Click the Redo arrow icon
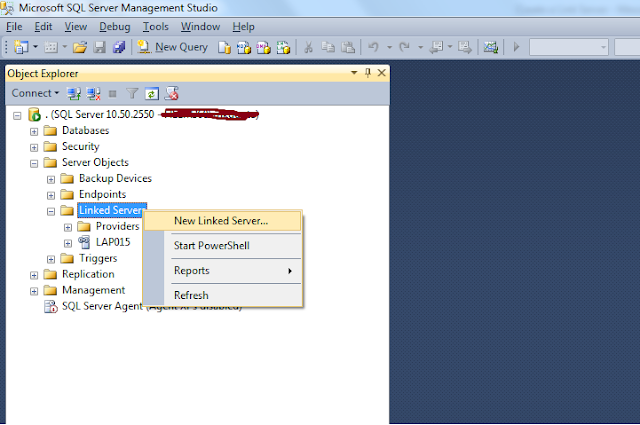This screenshot has width=640, height=425. (x=404, y=47)
